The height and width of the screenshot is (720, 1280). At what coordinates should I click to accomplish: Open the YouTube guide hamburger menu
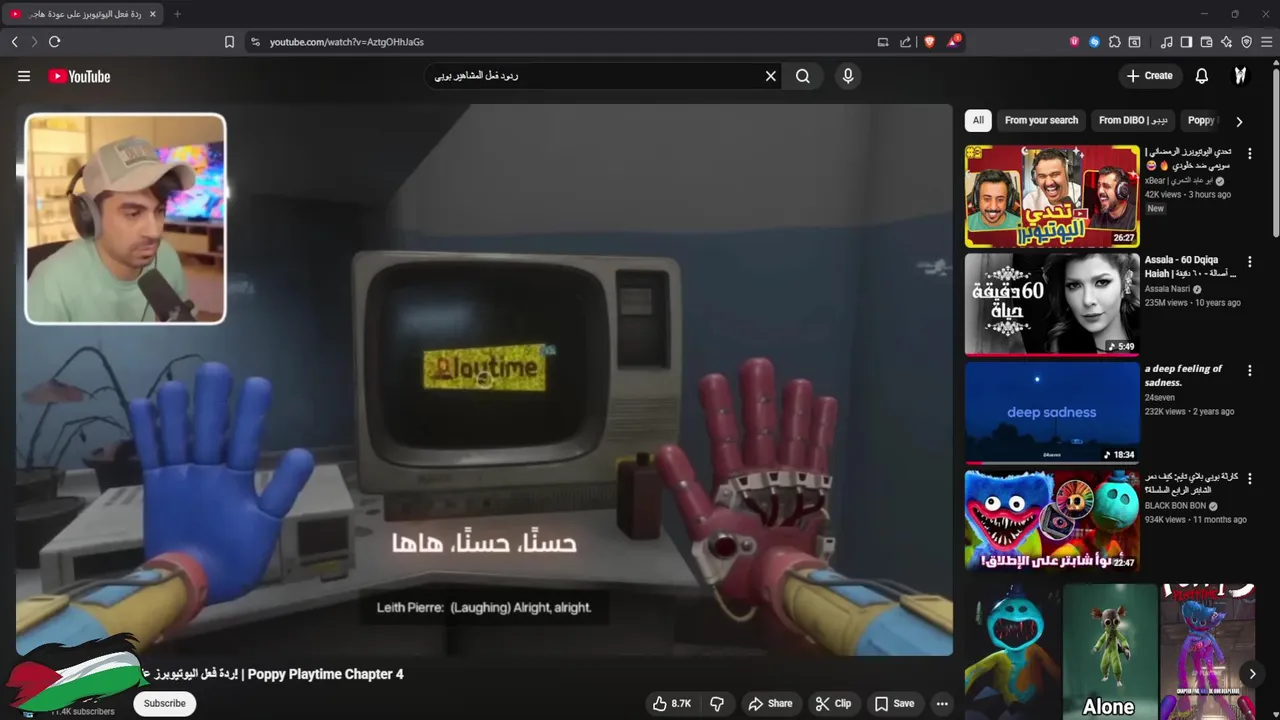pos(24,76)
